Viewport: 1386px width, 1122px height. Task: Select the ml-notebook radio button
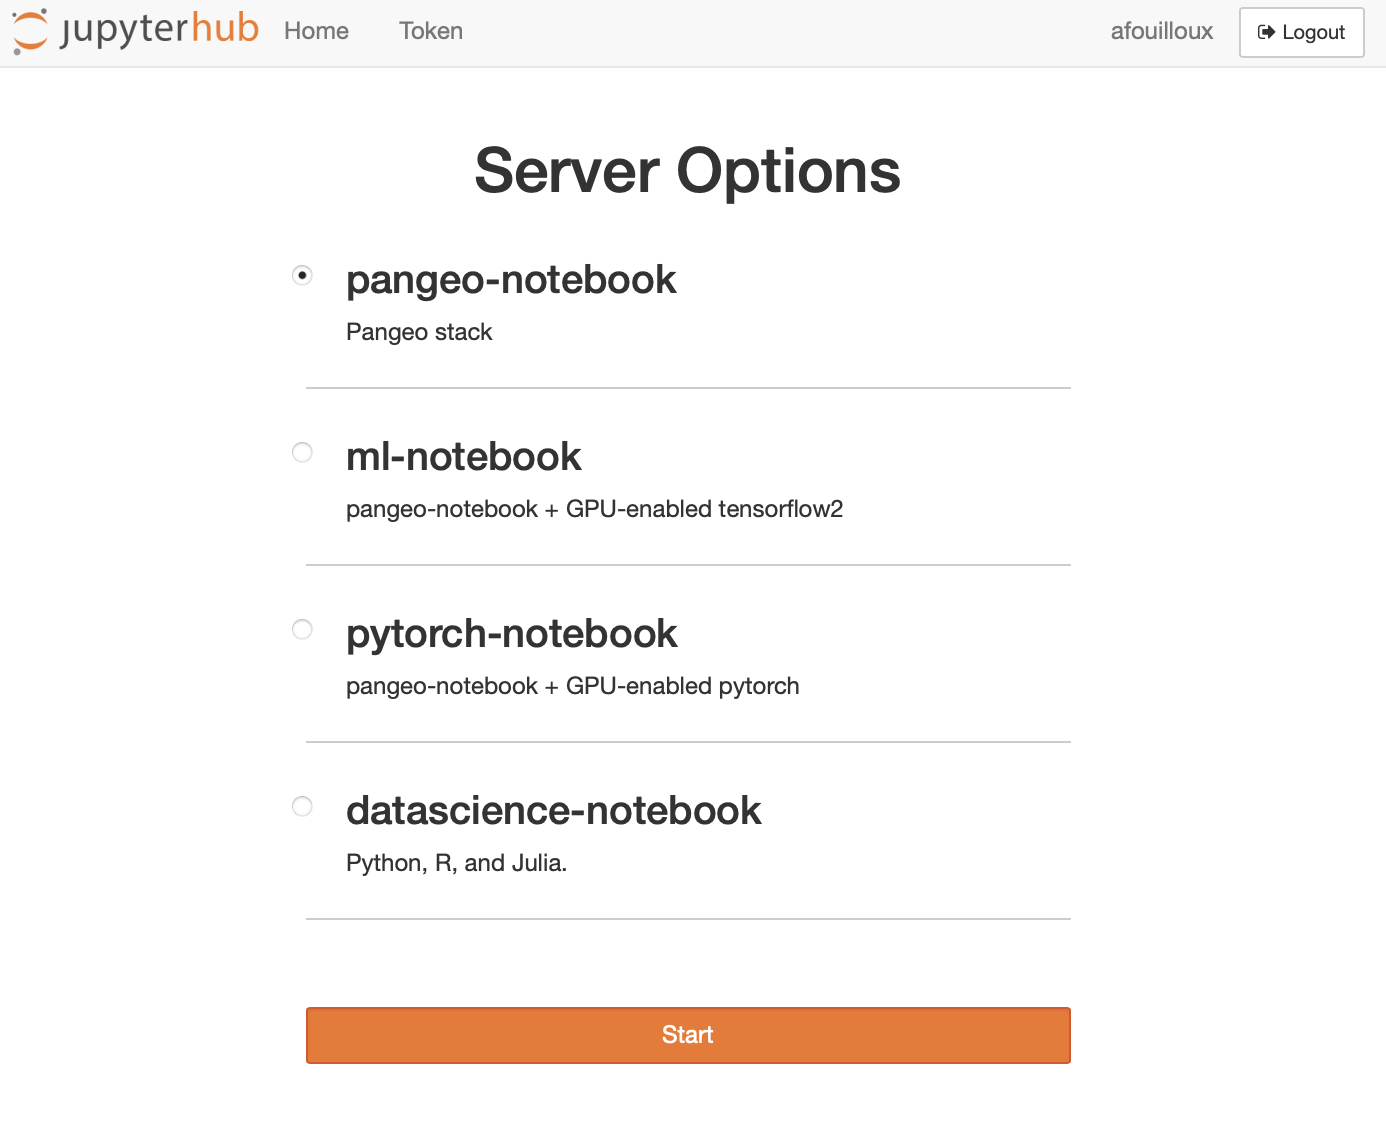[x=302, y=452]
